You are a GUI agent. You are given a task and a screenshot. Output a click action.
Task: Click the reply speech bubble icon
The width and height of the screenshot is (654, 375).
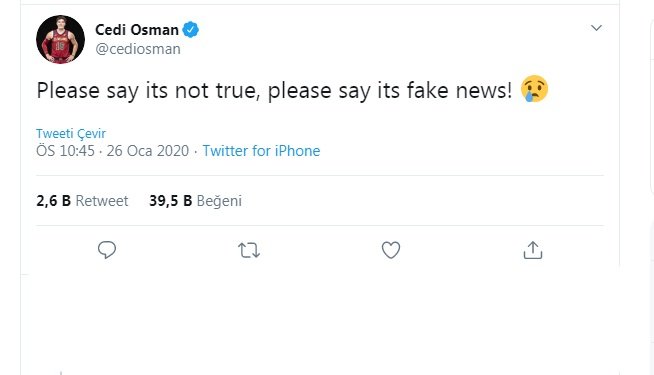click(107, 250)
